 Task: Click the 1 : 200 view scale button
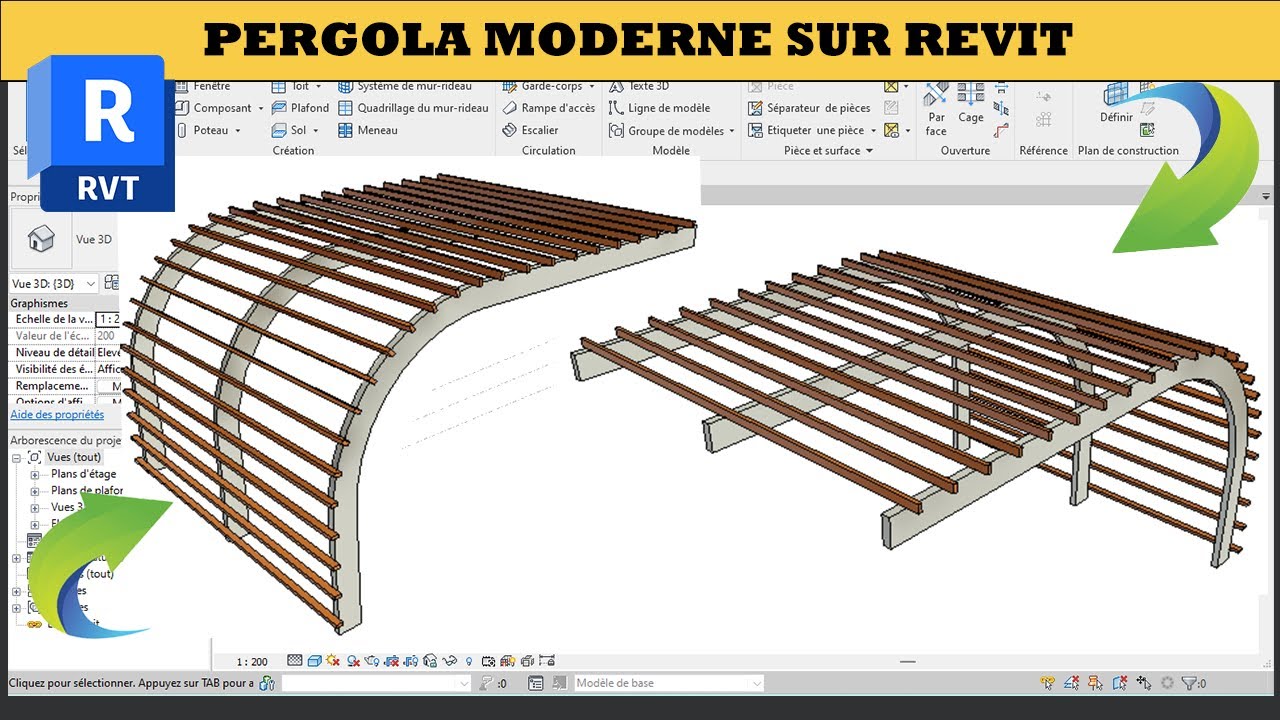[x=252, y=662]
